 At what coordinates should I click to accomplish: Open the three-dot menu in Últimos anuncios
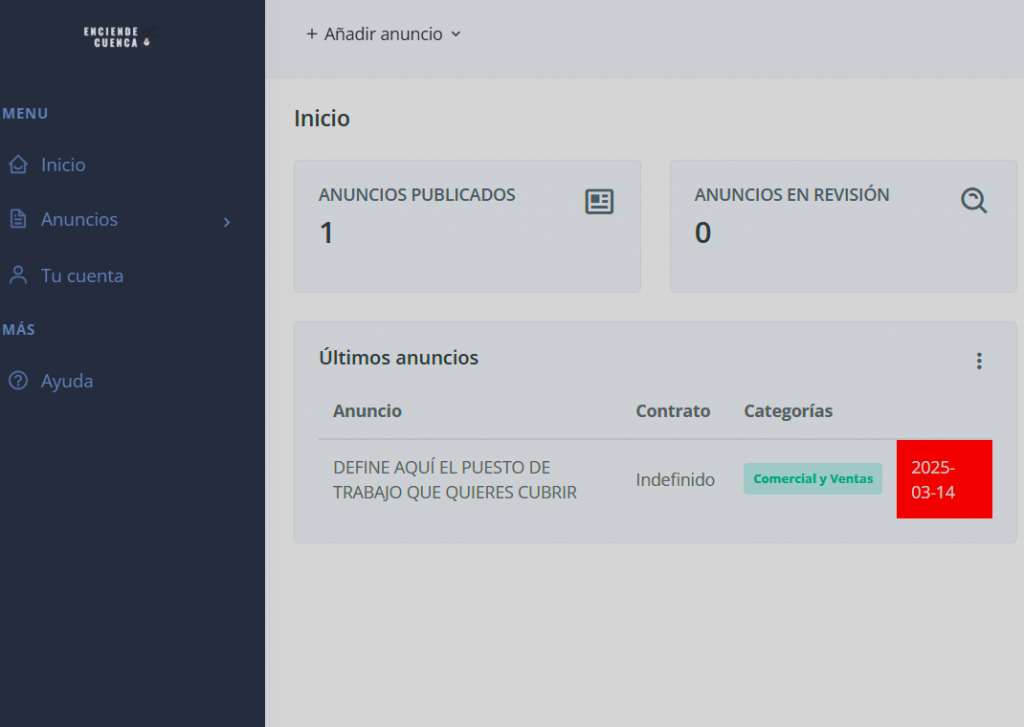click(x=979, y=361)
